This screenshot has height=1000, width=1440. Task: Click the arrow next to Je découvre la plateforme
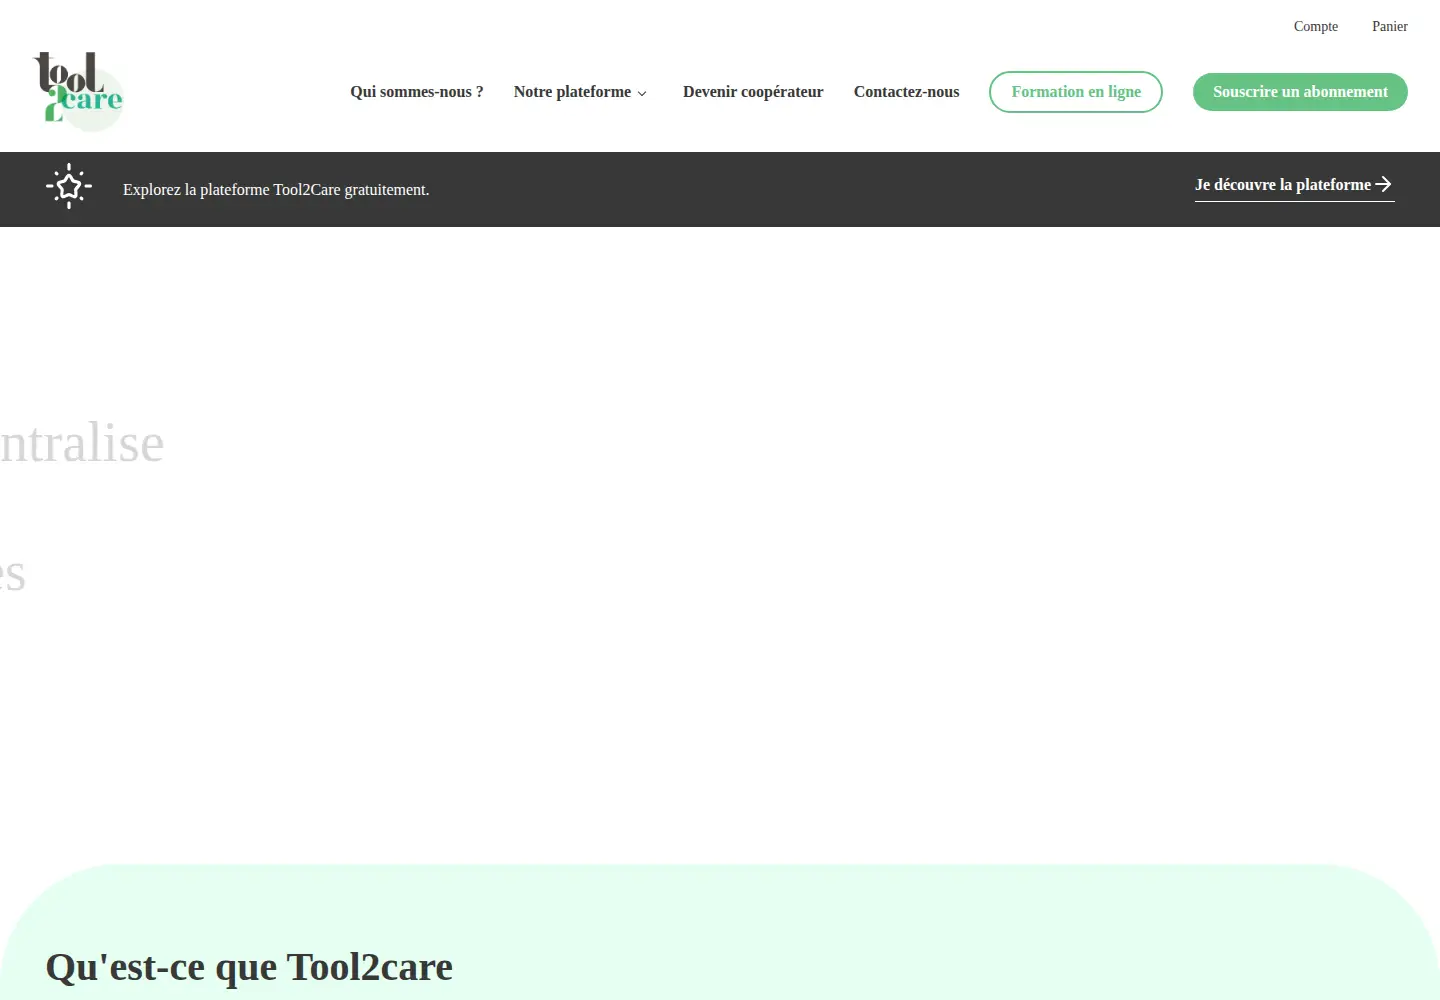click(1384, 184)
